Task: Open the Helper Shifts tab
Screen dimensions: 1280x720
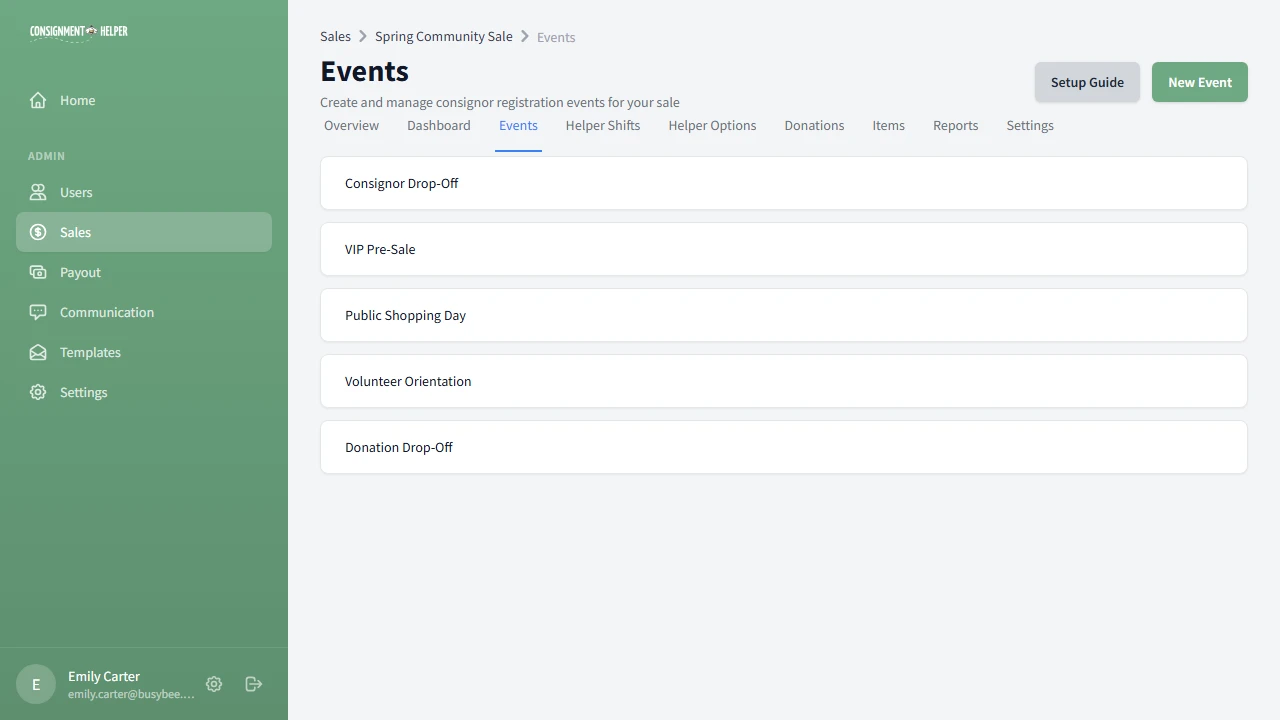Action: (x=602, y=125)
